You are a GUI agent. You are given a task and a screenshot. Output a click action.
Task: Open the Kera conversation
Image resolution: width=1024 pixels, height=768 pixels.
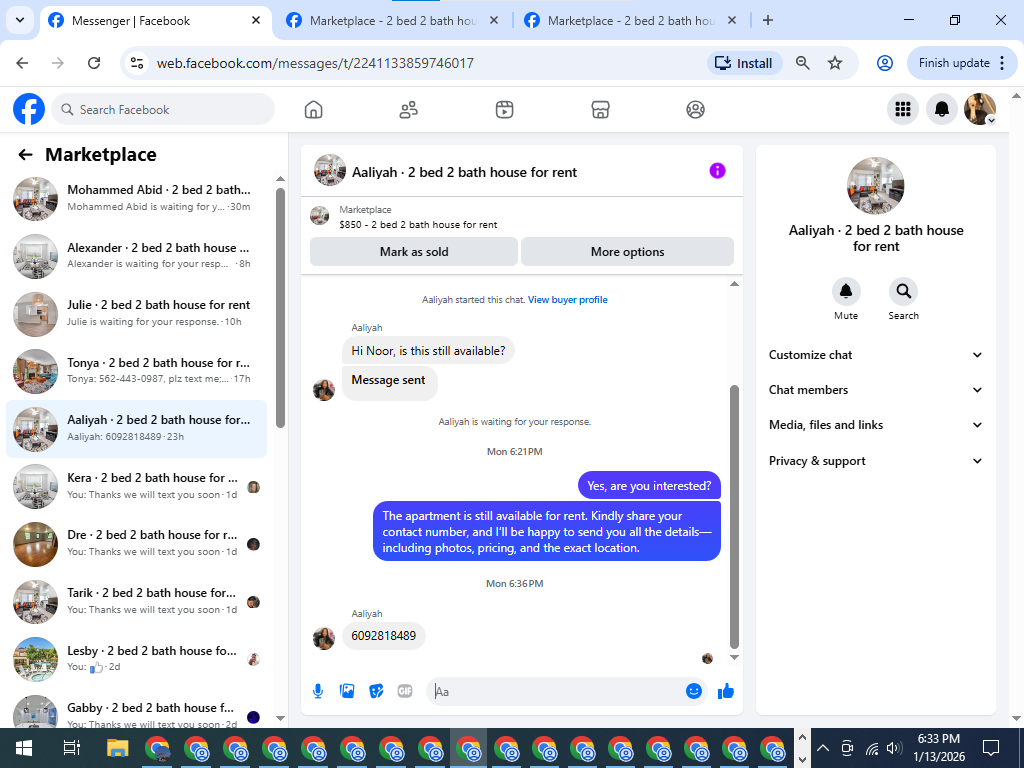[136, 486]
